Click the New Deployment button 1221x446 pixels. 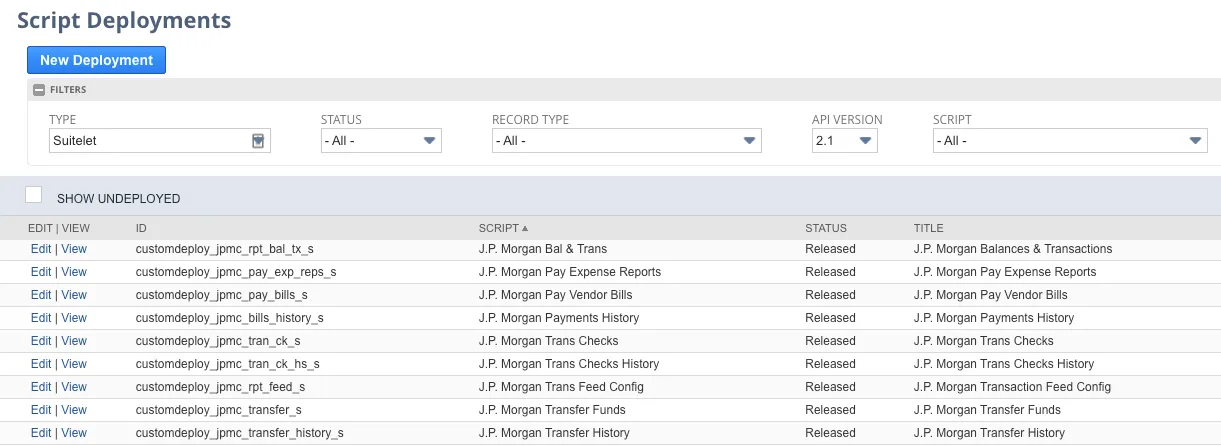96,60
